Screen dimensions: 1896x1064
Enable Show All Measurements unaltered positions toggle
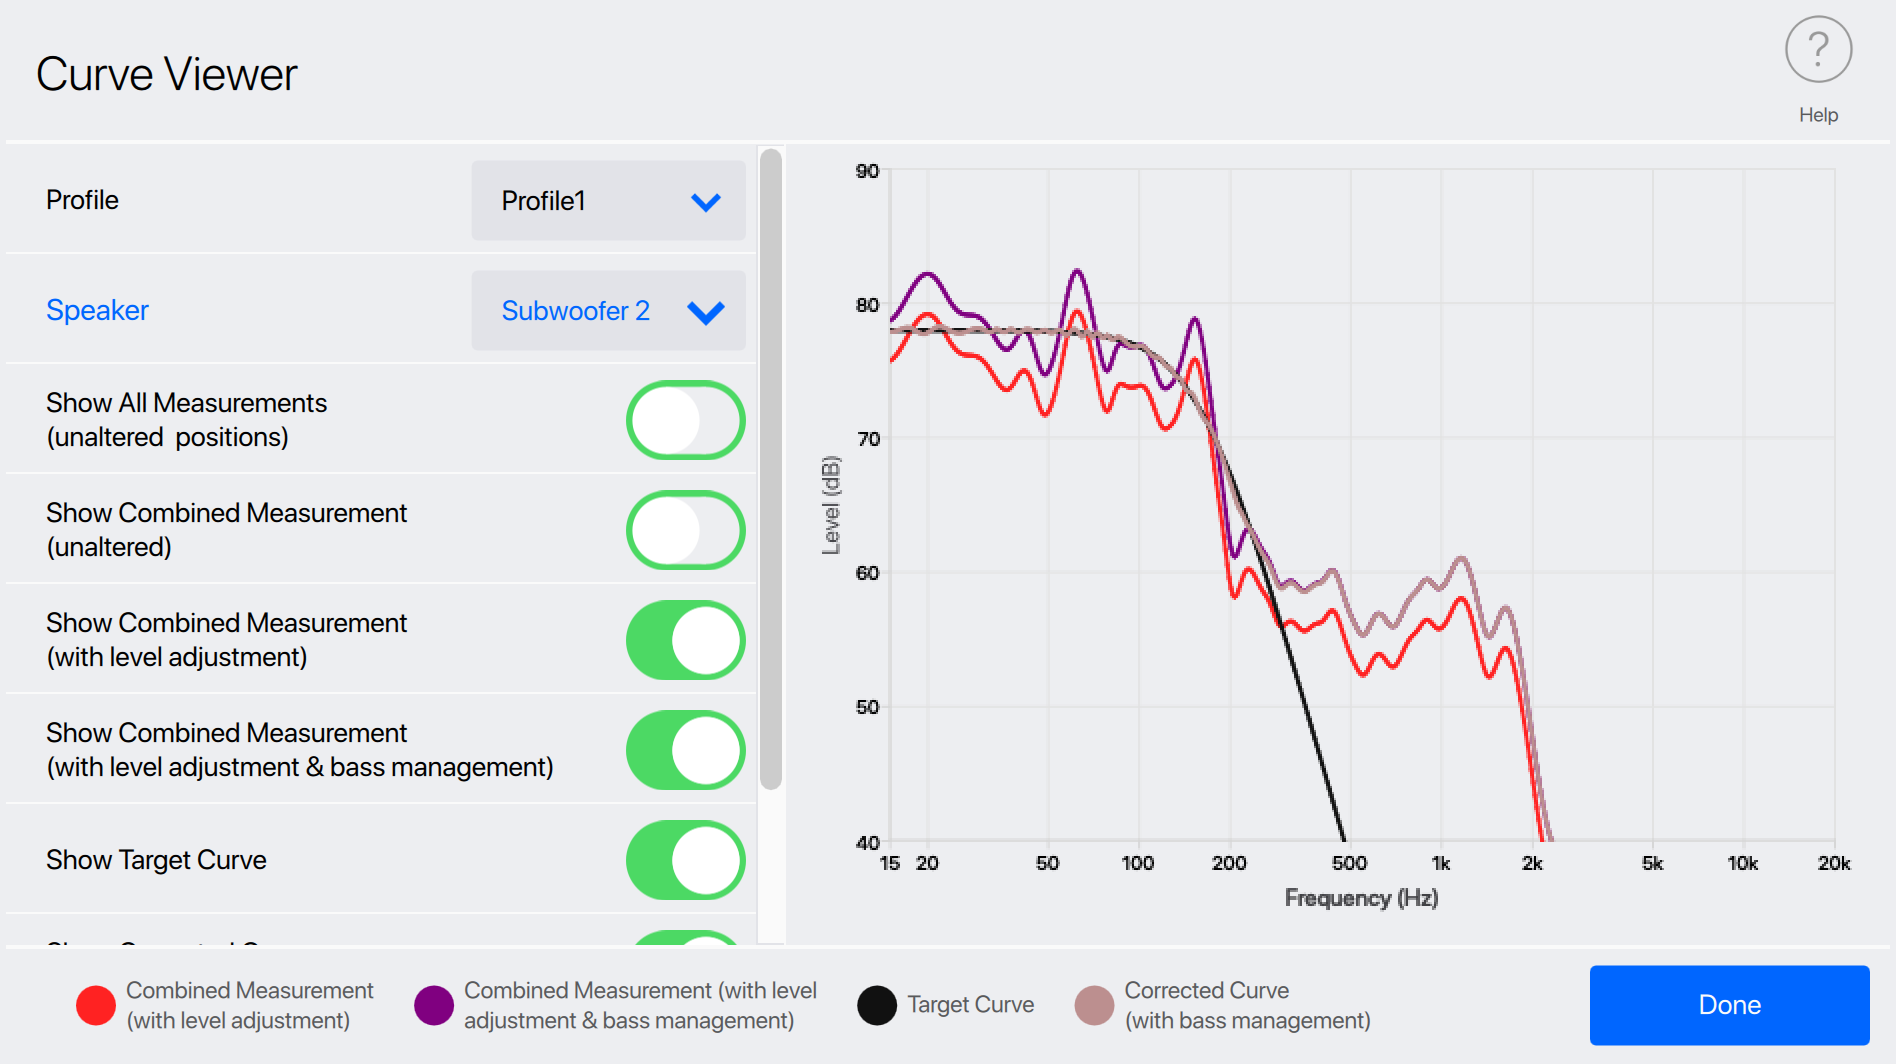[x=685, y=420]
